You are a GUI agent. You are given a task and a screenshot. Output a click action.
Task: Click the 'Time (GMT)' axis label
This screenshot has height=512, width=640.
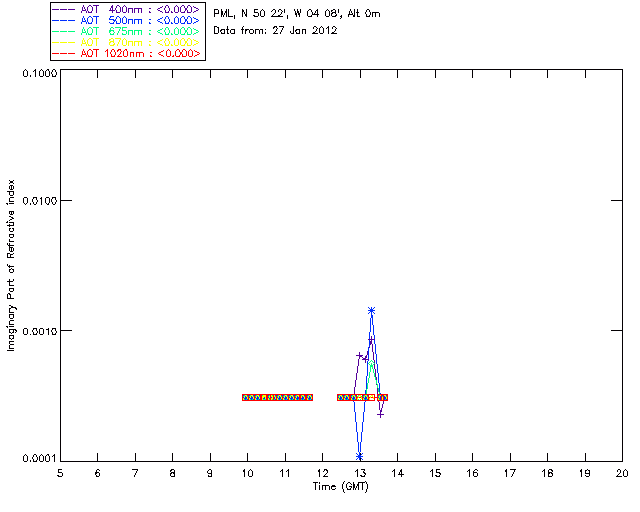(340, 487)
